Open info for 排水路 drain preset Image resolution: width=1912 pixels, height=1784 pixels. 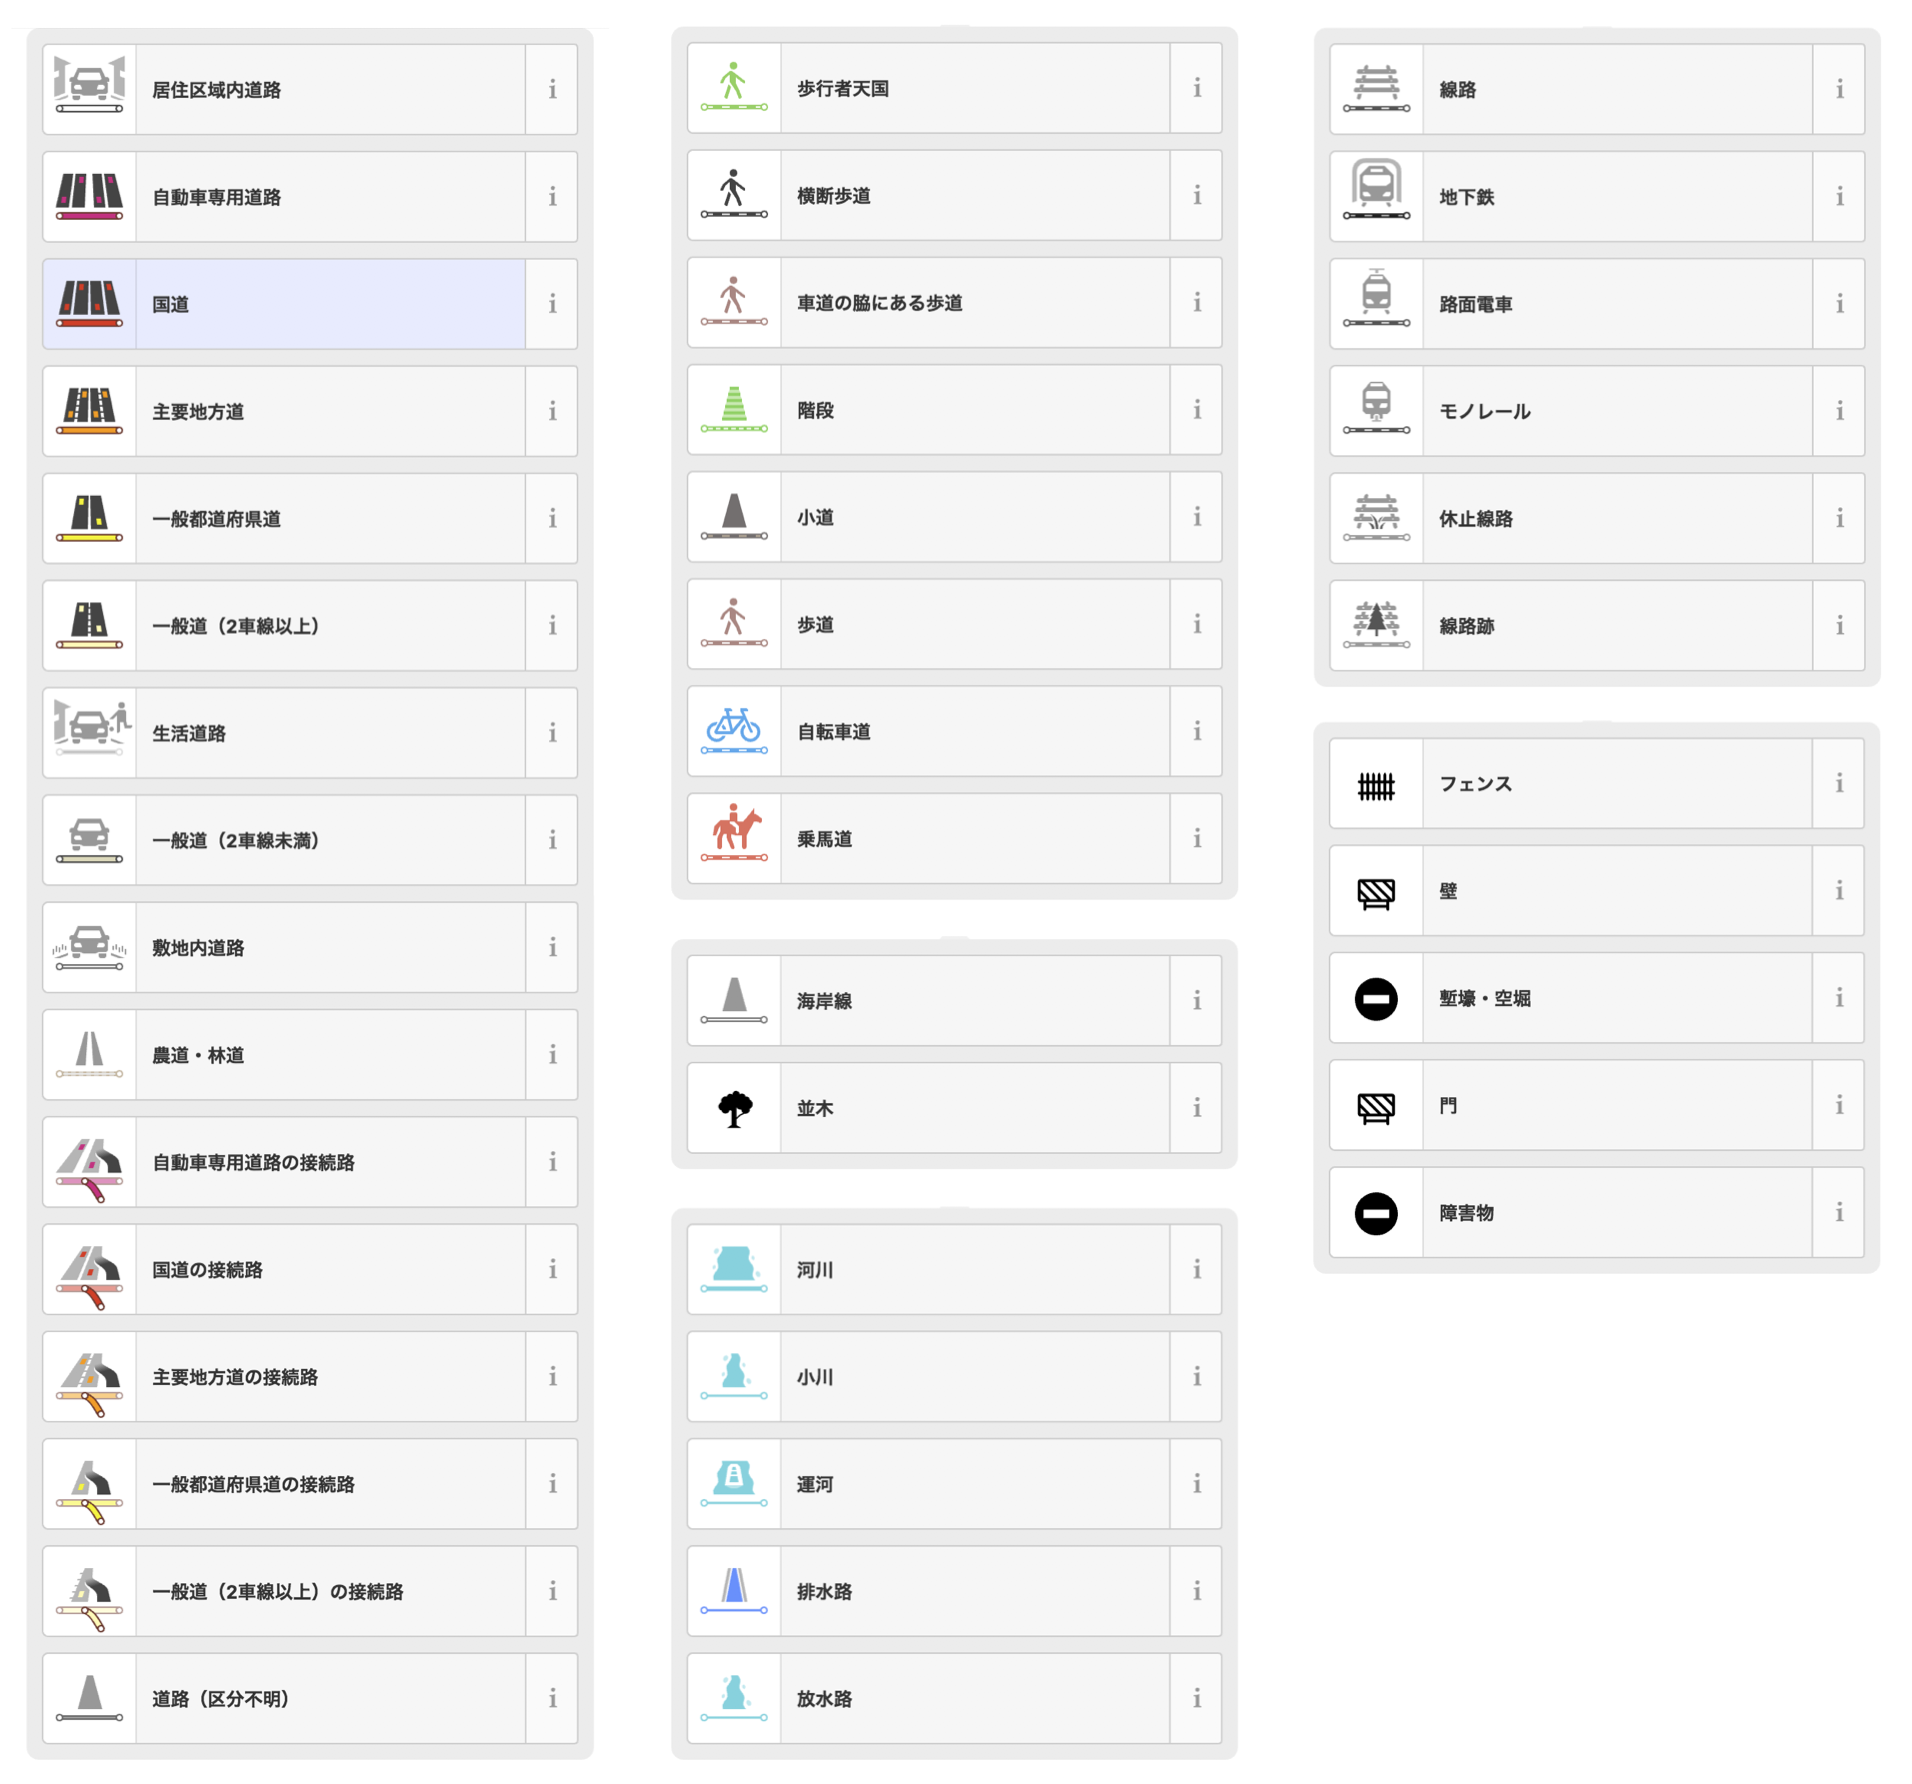pyautogui.click(x=1196, y=1591)
